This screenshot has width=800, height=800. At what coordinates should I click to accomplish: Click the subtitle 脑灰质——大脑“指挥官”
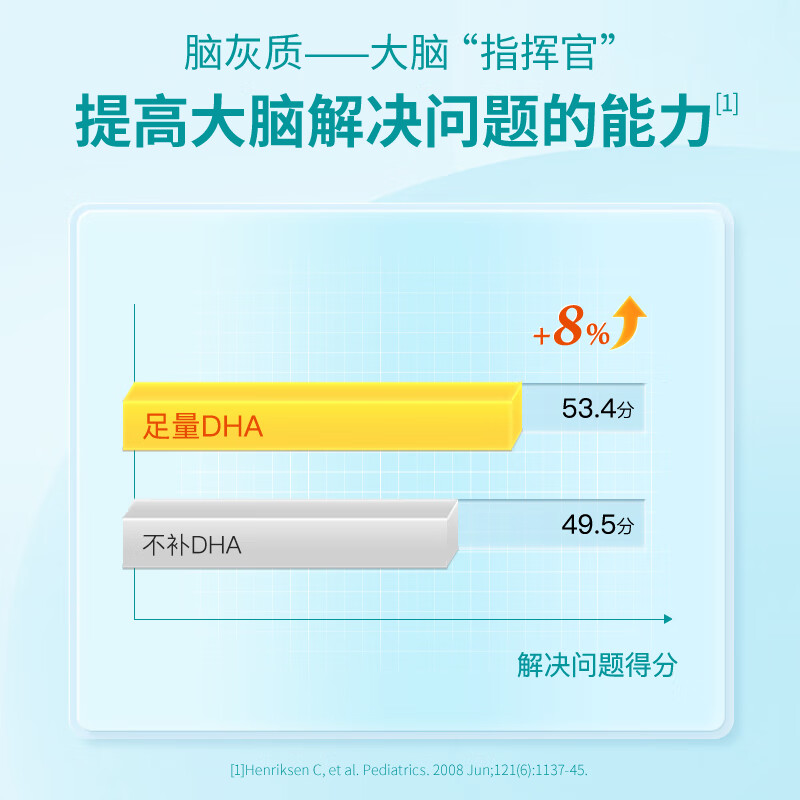pyautogui.click(x=400, y=50)
